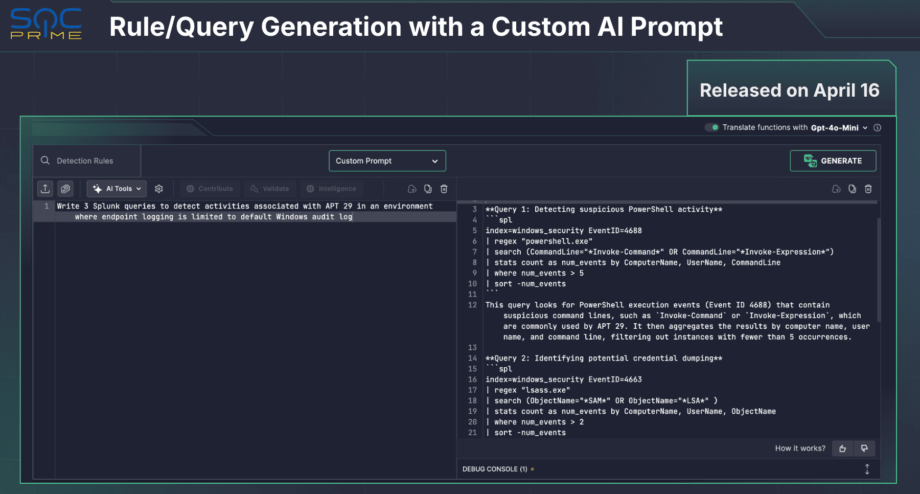Image resolution: width=920 pixels, height=494 pixels.
Task: Click the cloud save icon in right toolbar
Action: point(836,188)
